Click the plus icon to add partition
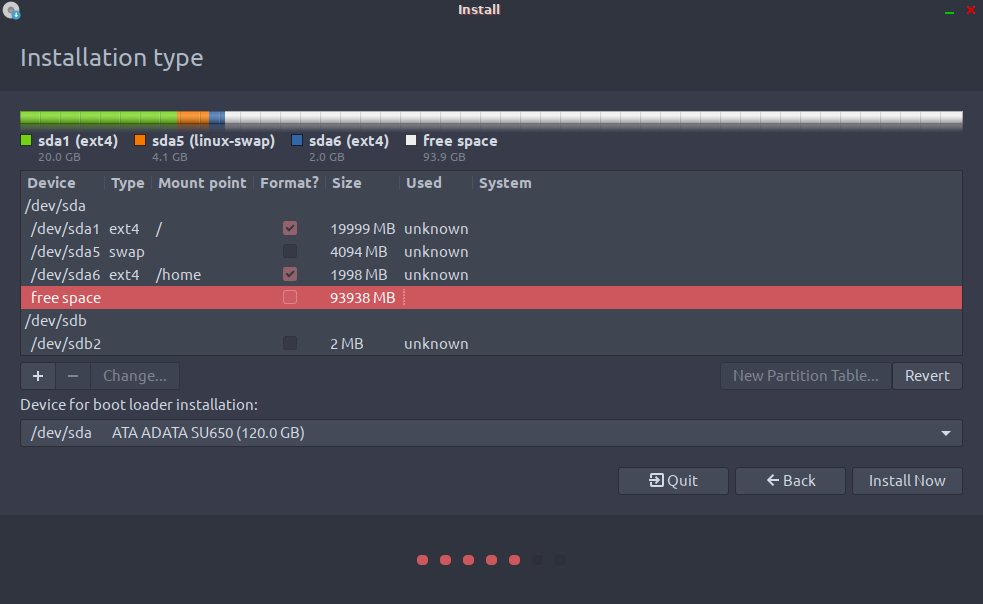 37,376
